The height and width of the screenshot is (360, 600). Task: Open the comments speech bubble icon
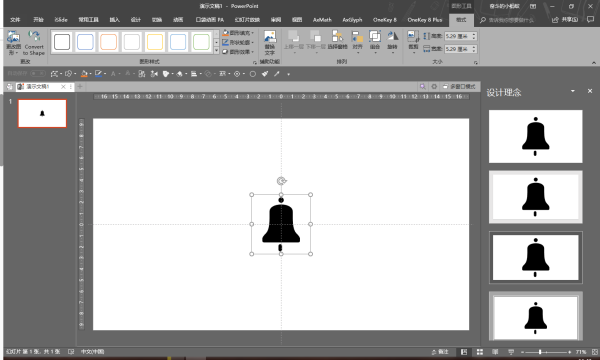coord(590,20)
